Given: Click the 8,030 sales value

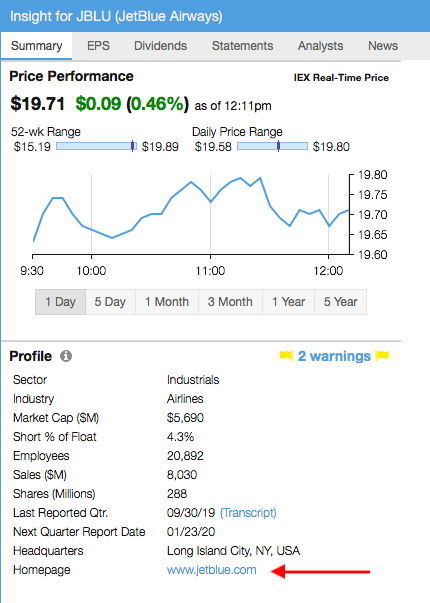Looking at the screenshot, I should [x=182, y=475].
